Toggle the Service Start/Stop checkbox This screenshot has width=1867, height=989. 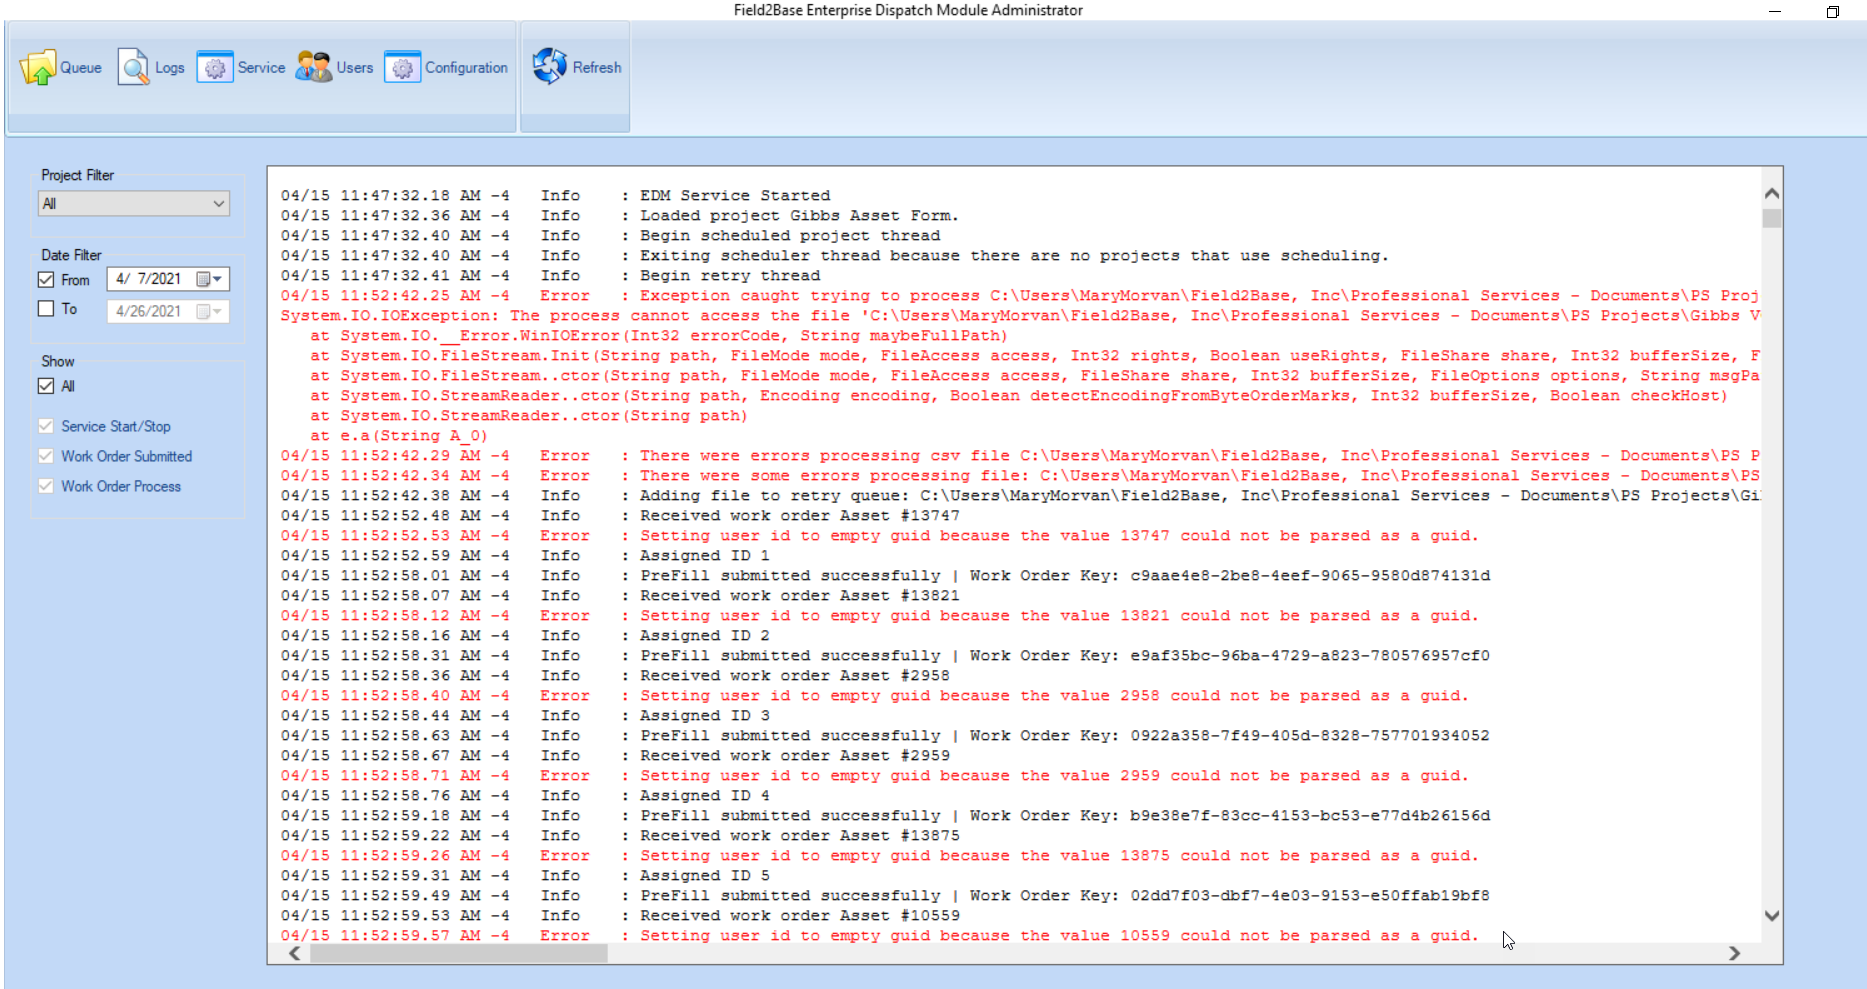tap(46, 426)
